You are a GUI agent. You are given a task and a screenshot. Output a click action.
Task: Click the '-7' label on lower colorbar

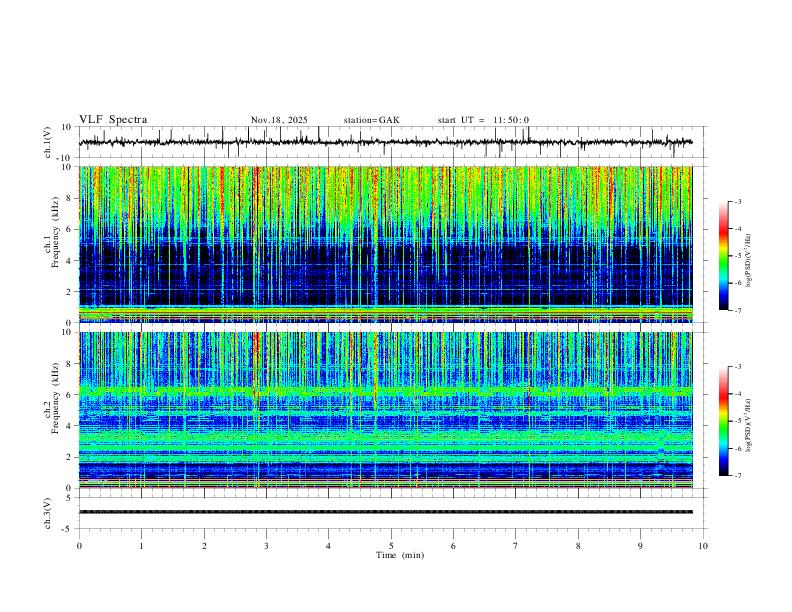(x=738, y=476)
